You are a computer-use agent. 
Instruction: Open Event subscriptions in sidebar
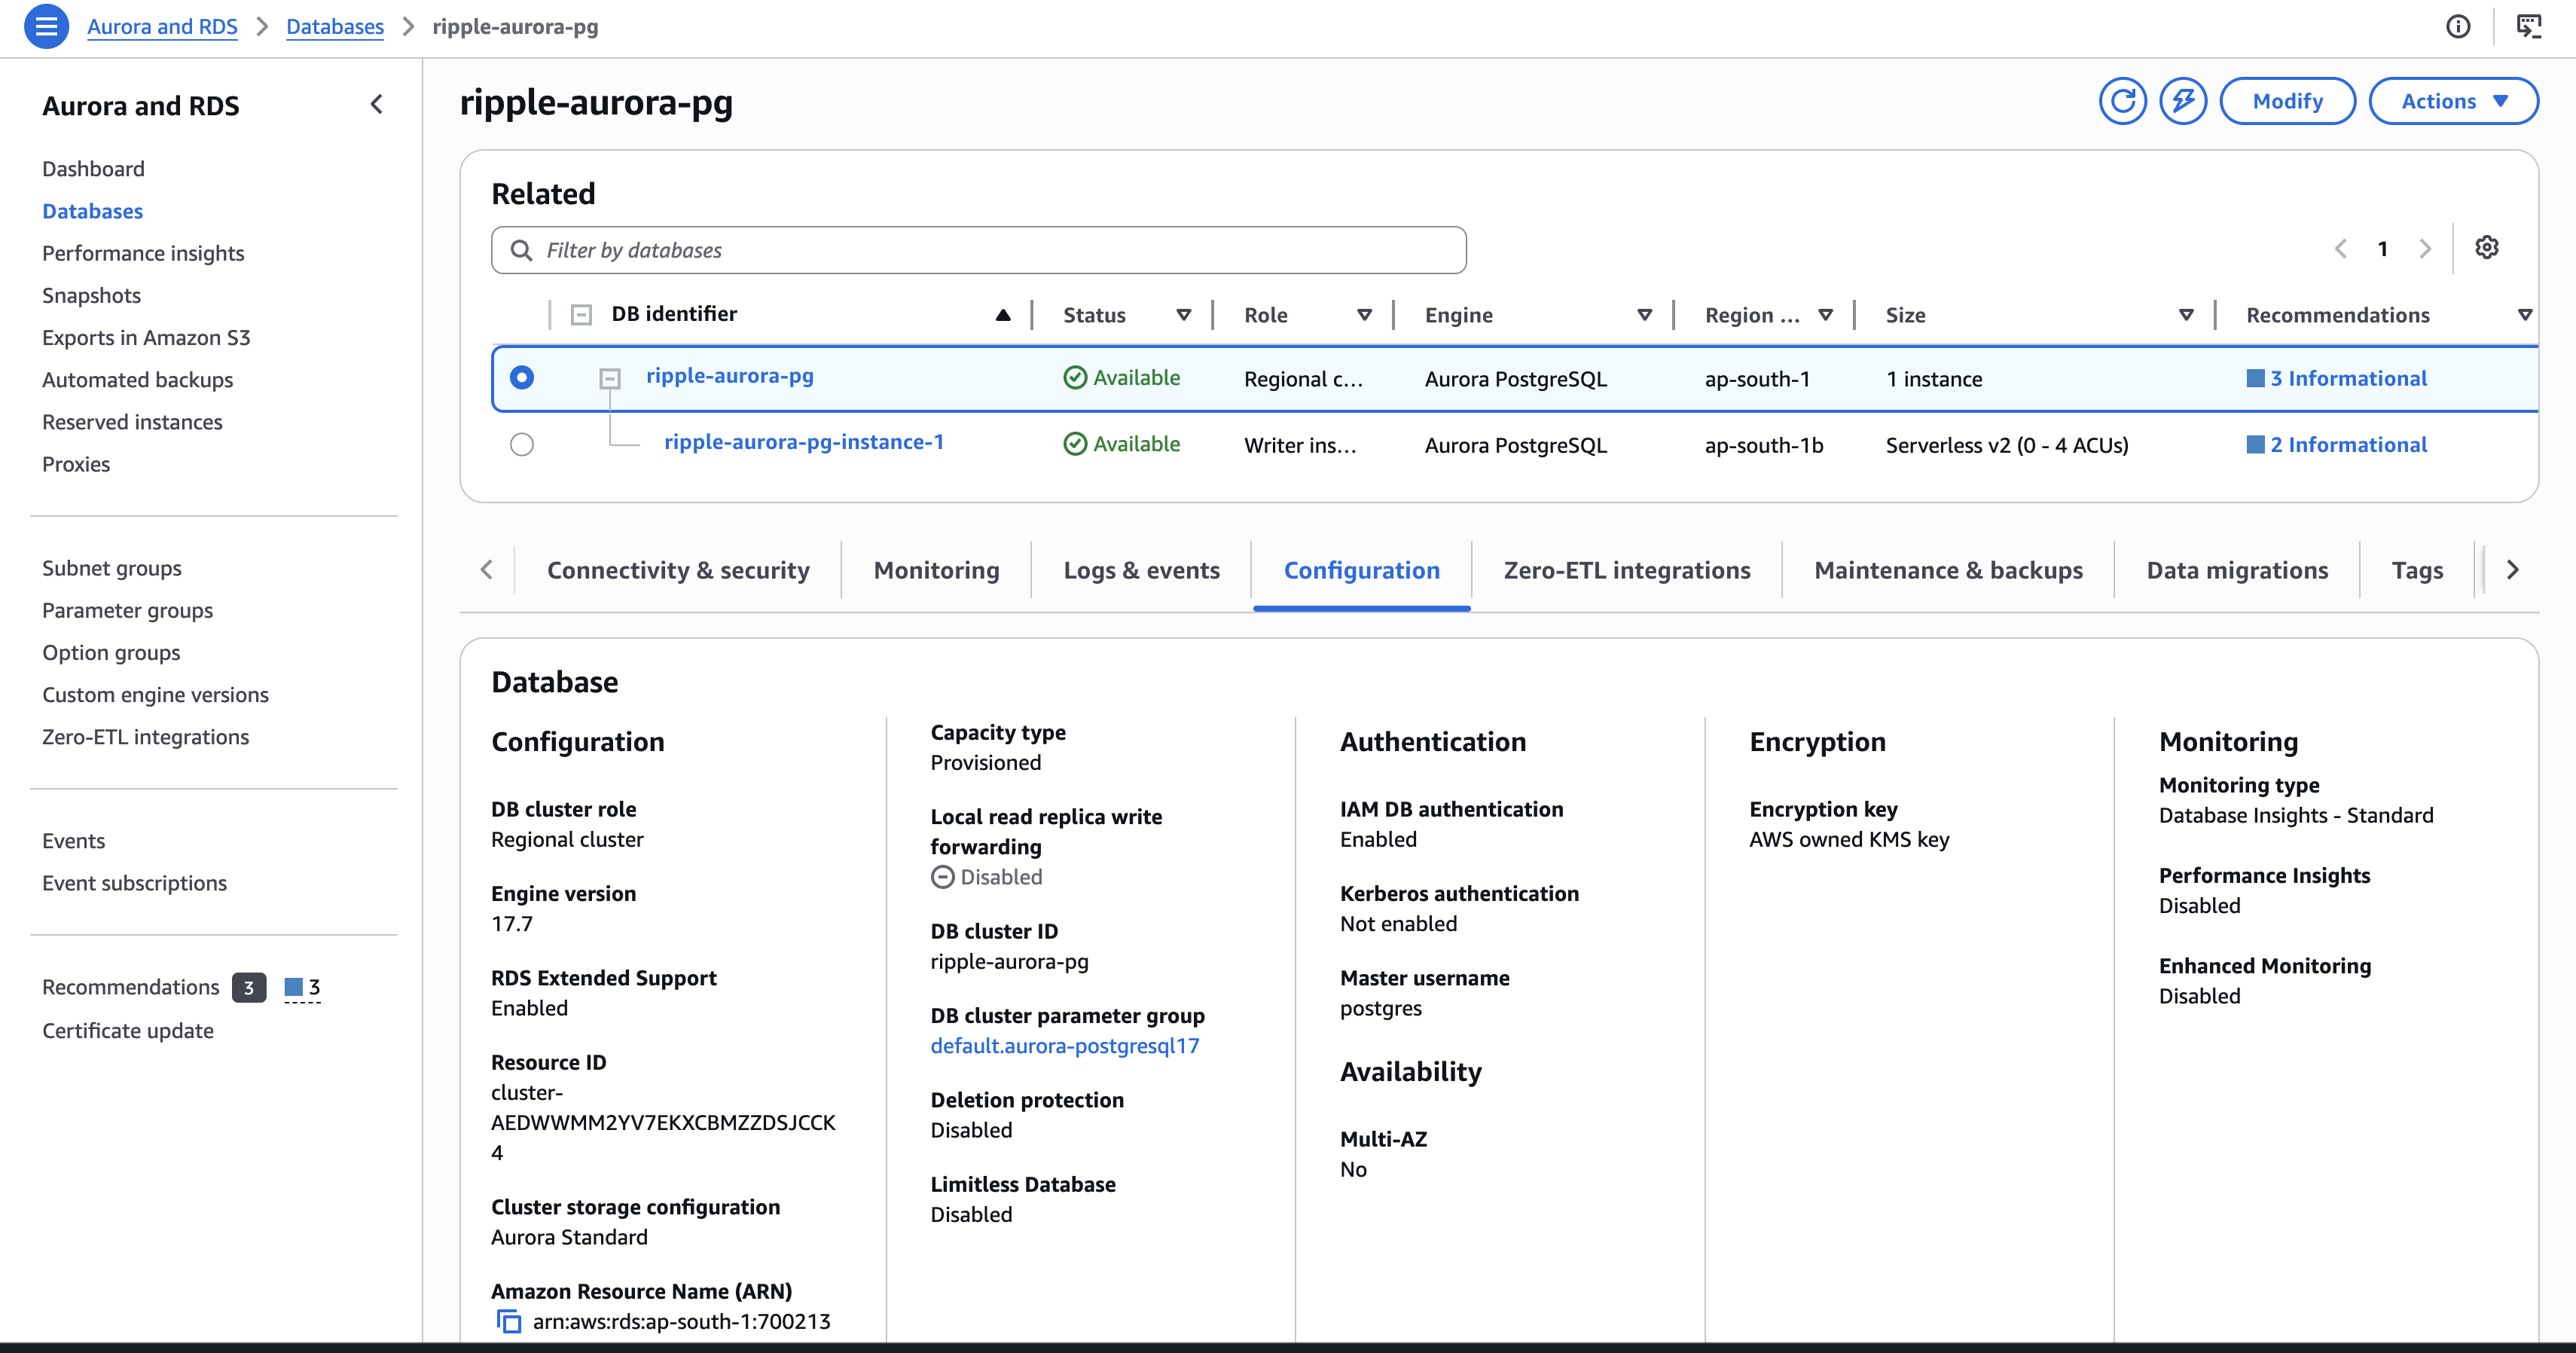click(134, 883)
